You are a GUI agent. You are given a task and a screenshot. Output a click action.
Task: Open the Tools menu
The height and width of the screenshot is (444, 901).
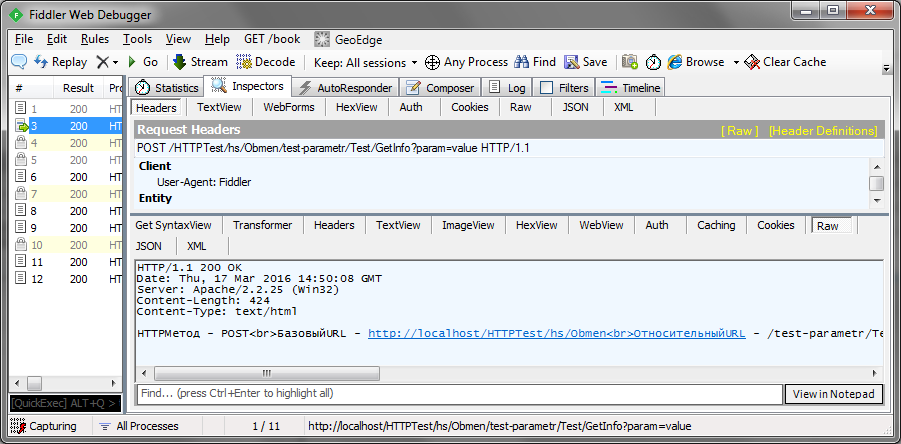pos(137,39)
